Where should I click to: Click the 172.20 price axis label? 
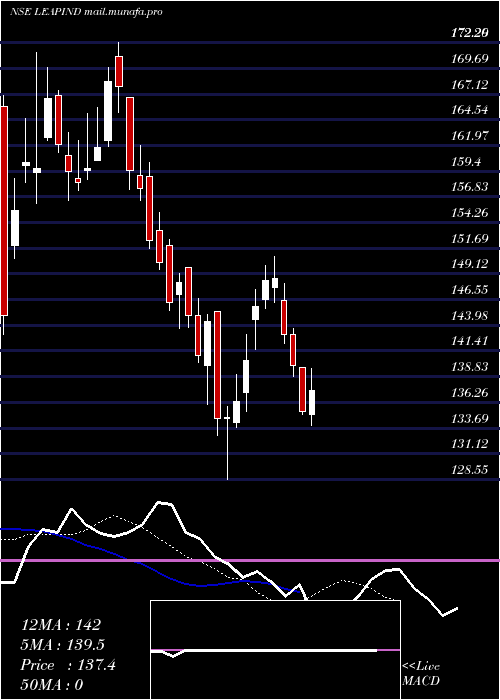point(472,32)
